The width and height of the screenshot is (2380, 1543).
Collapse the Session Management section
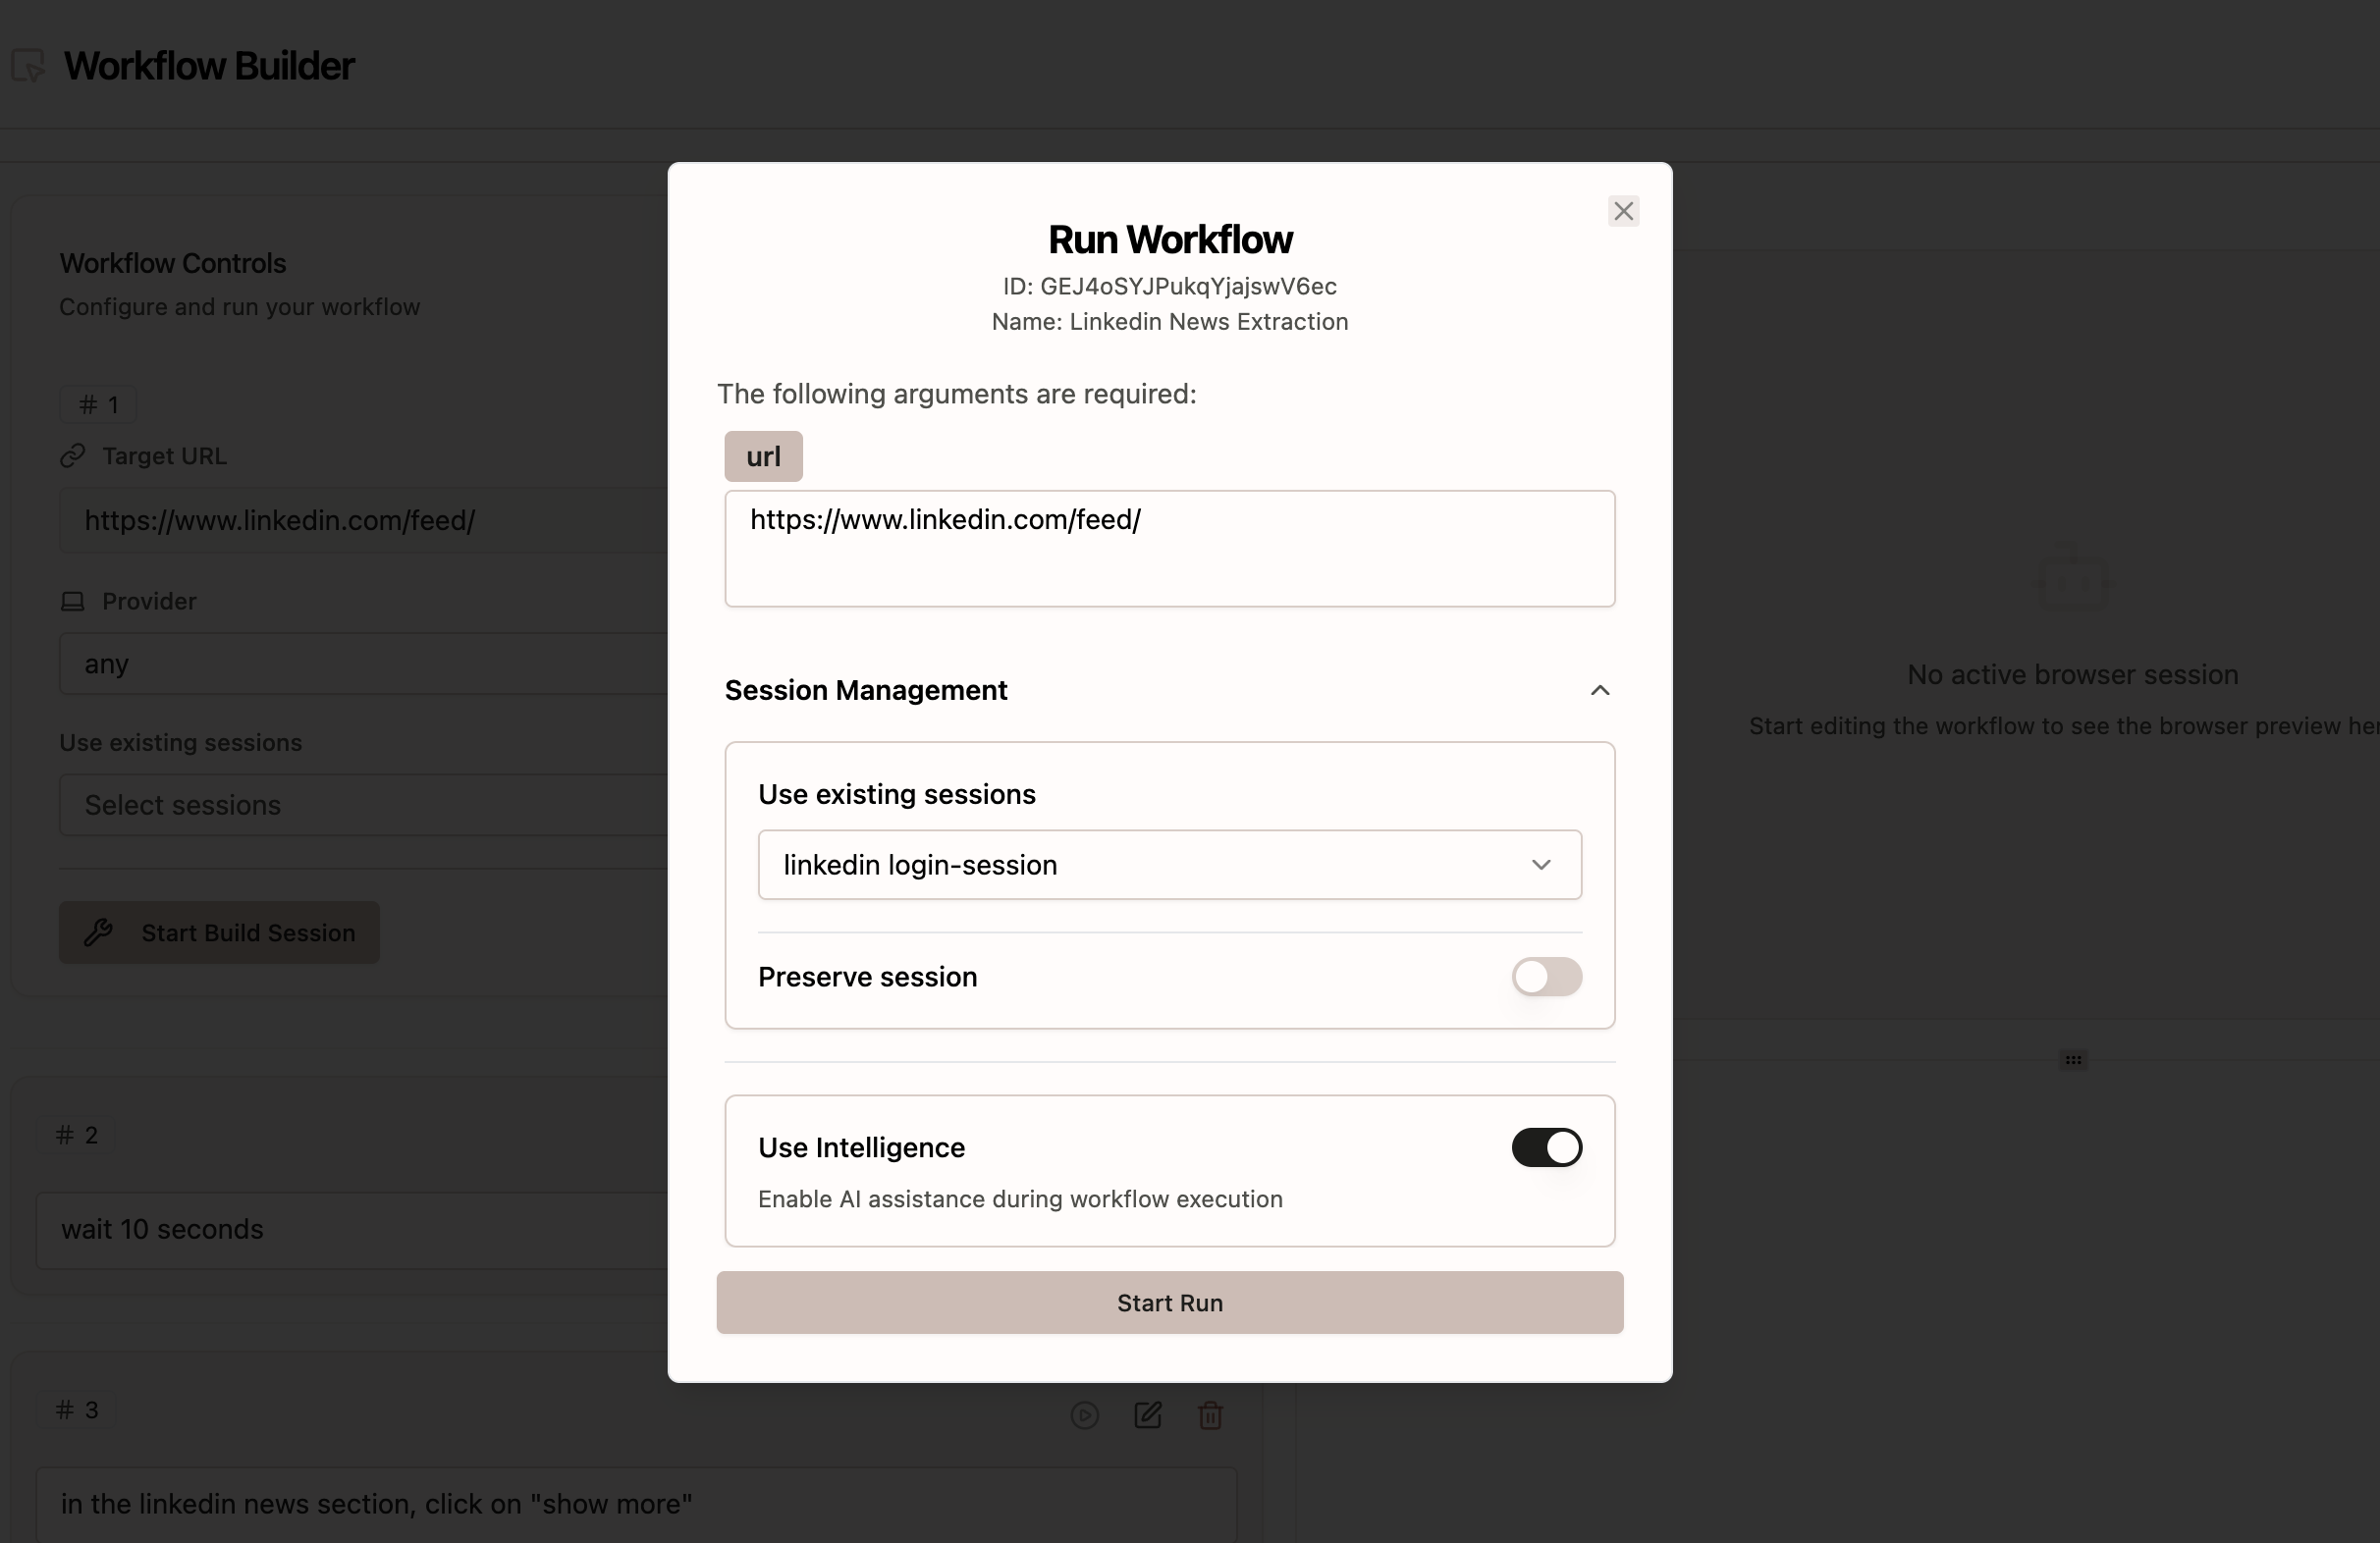click(1600, 690)
